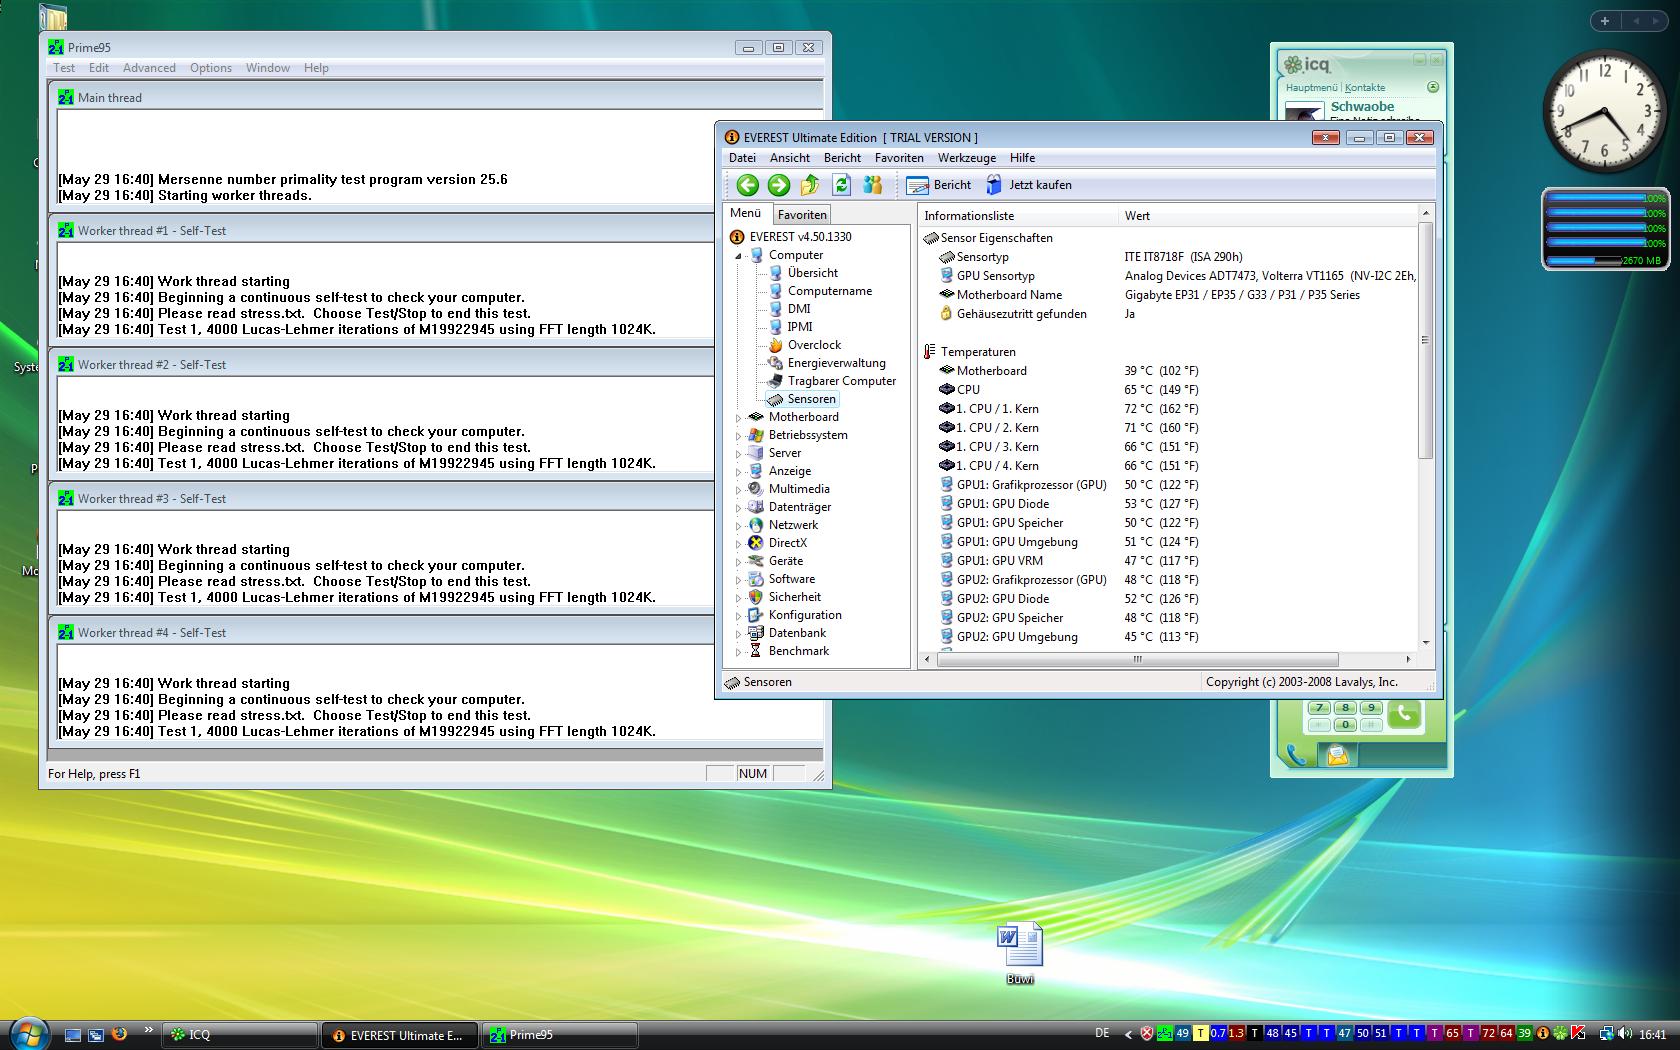Viewport: 1680px width, 1050px height.
Task: Click the Jetzt kaufen button
Action: pos(1029,185)
